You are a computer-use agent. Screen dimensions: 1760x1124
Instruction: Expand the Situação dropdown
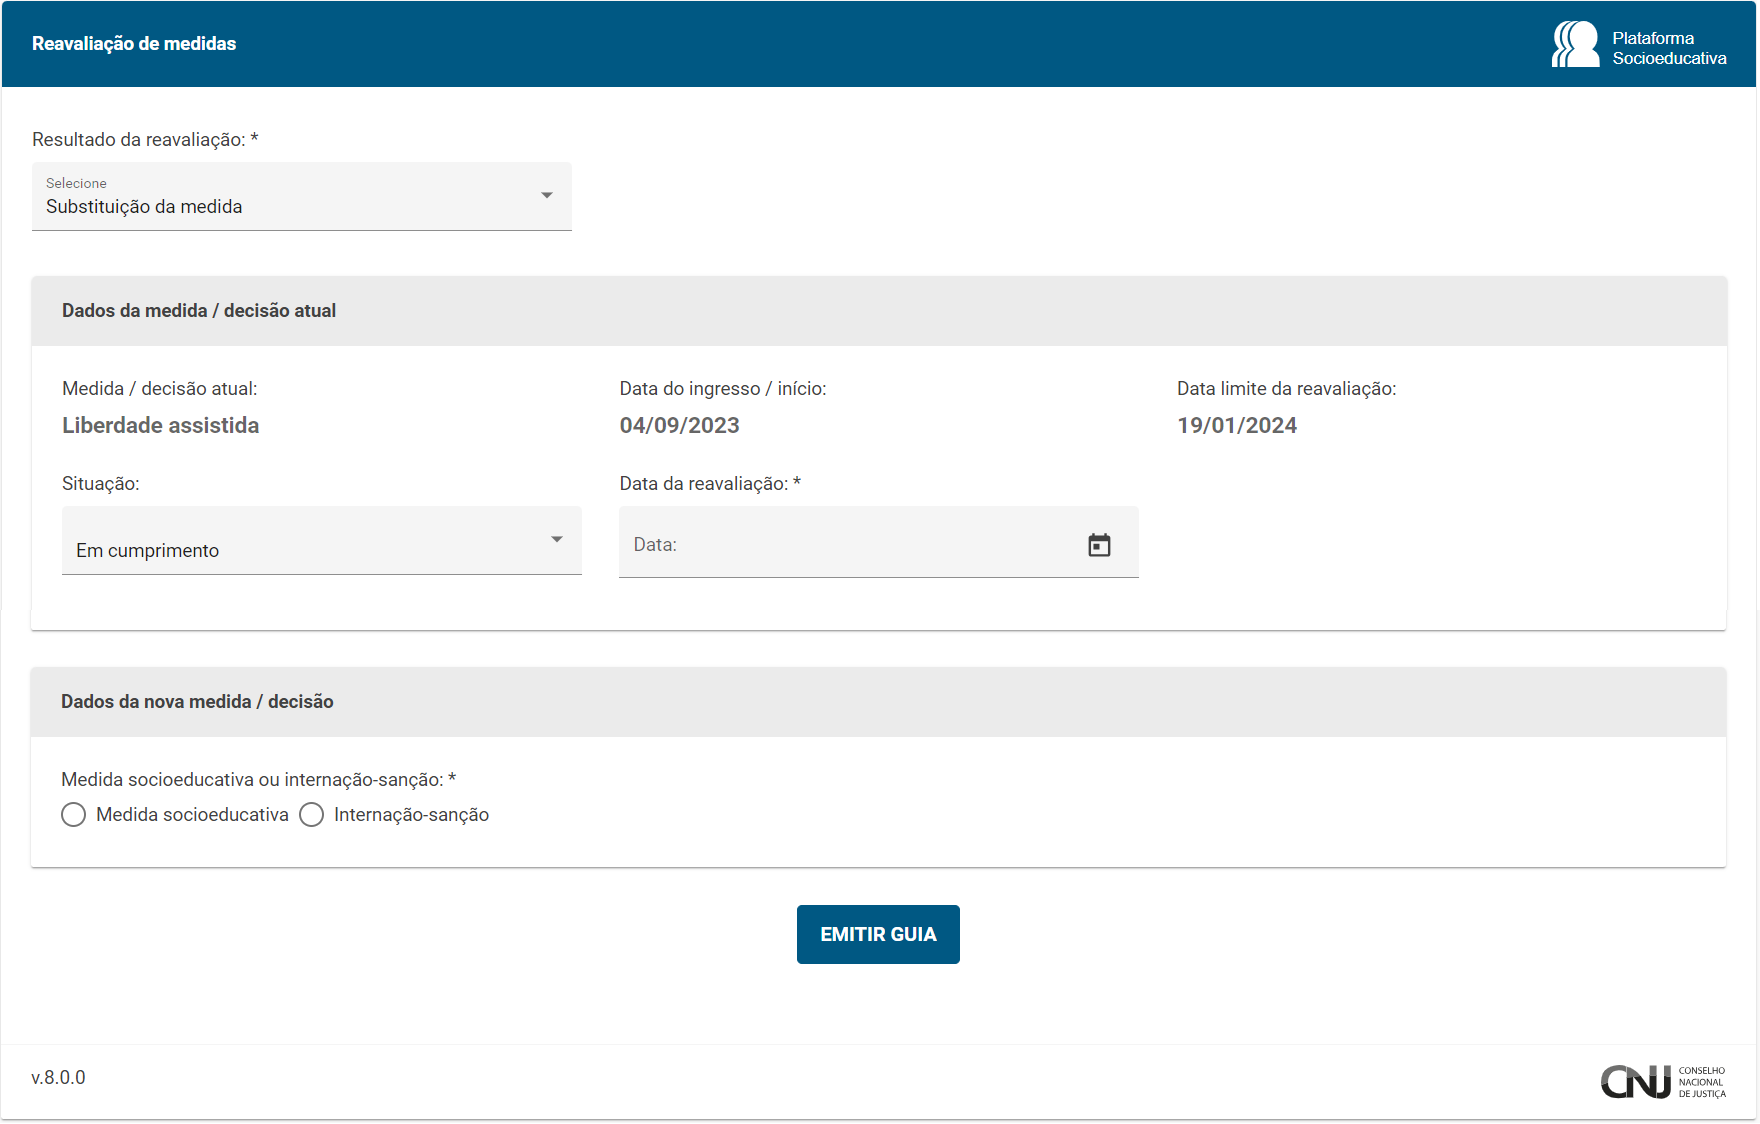pyautogui.click(x=322, y=540)
